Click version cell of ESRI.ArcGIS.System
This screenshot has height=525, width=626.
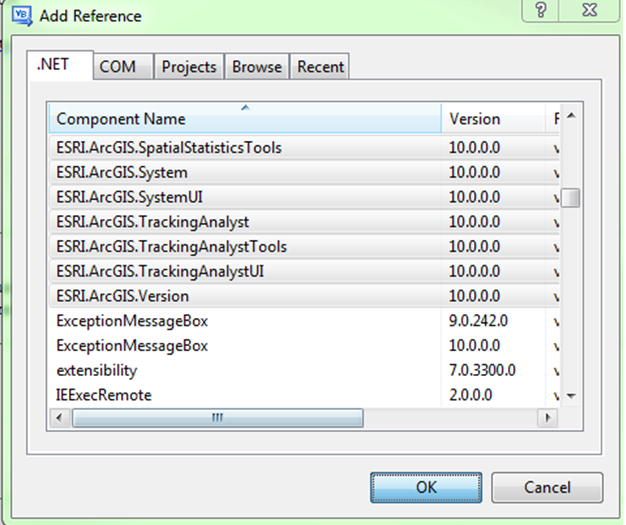(474, 172)
